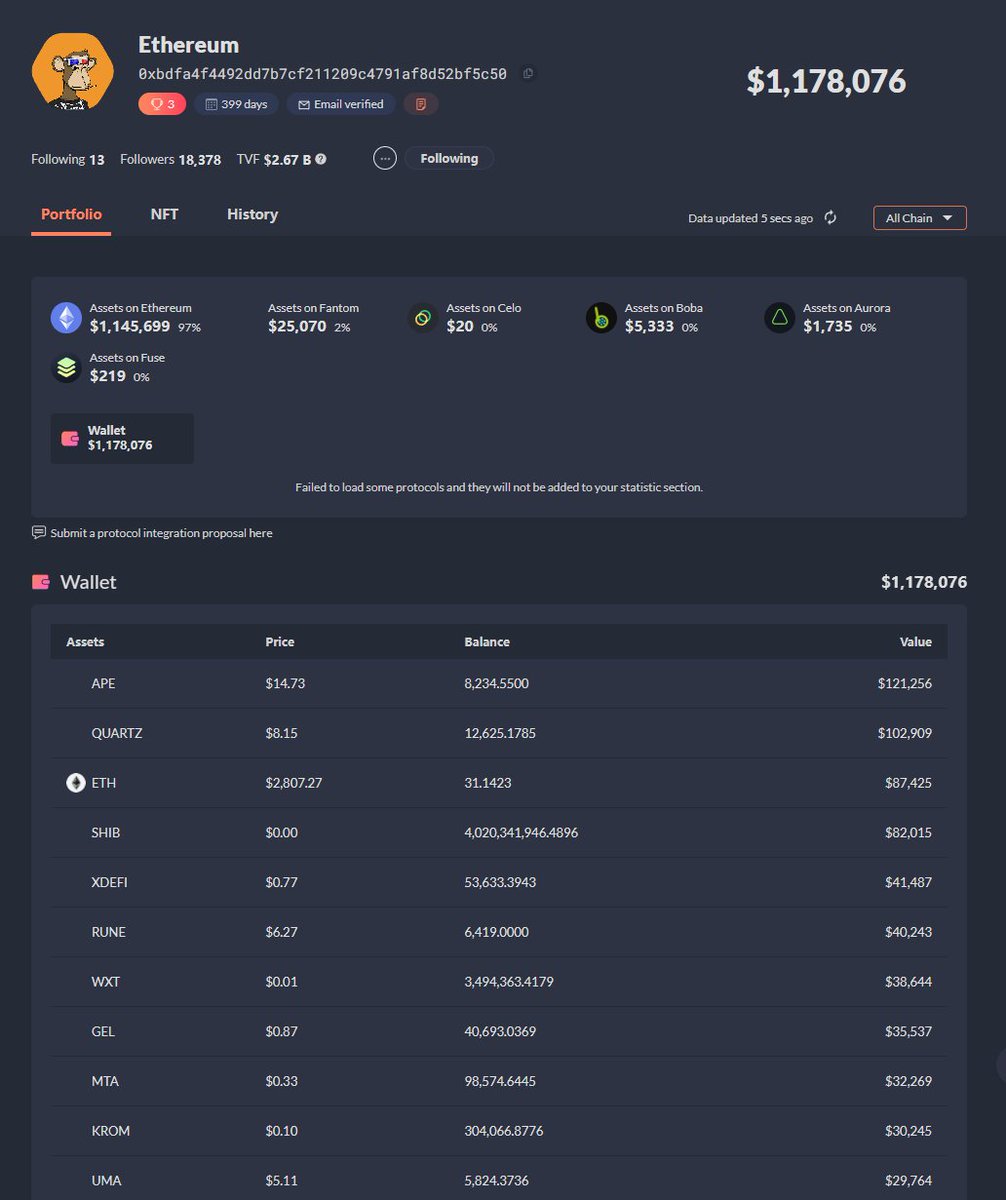Click the RUNE balance 6,419.0000
Screen dimensions: 1006x1200
tap(496, 932)
